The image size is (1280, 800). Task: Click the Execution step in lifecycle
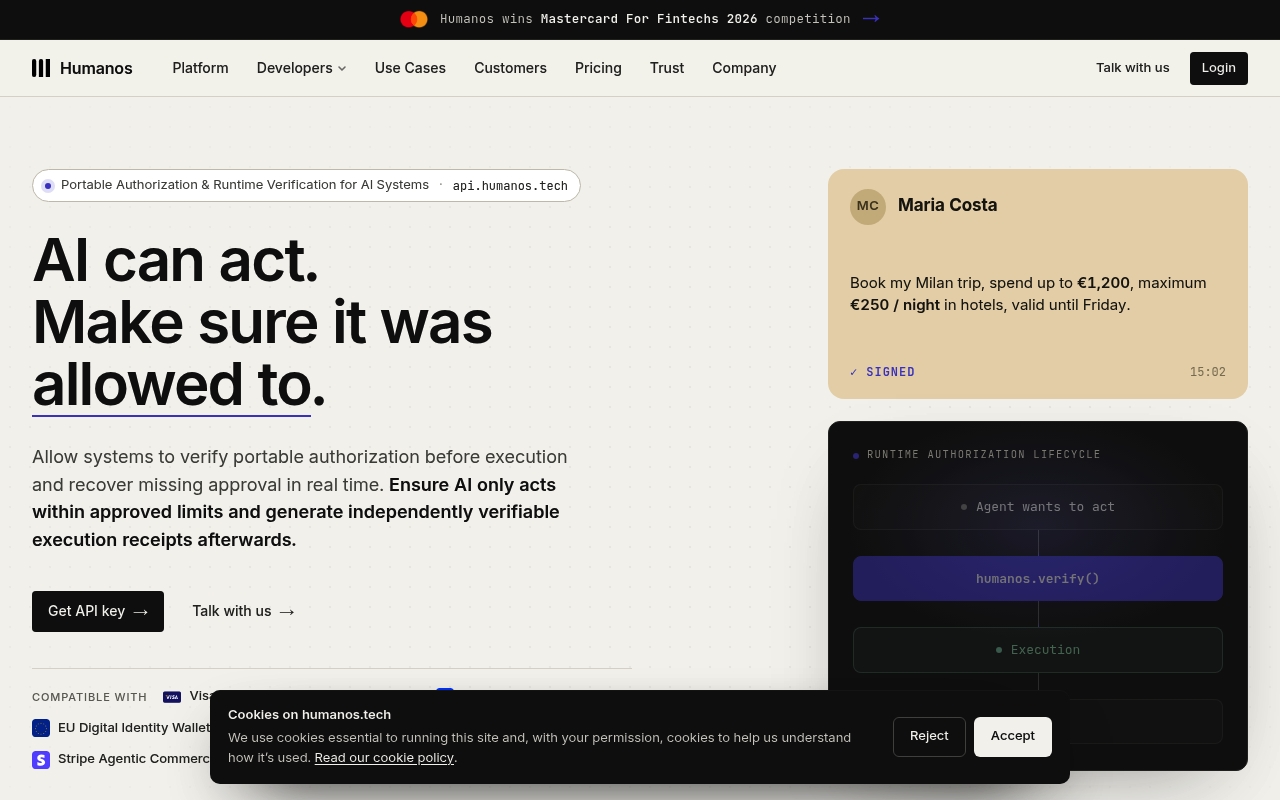point(1038,650)
